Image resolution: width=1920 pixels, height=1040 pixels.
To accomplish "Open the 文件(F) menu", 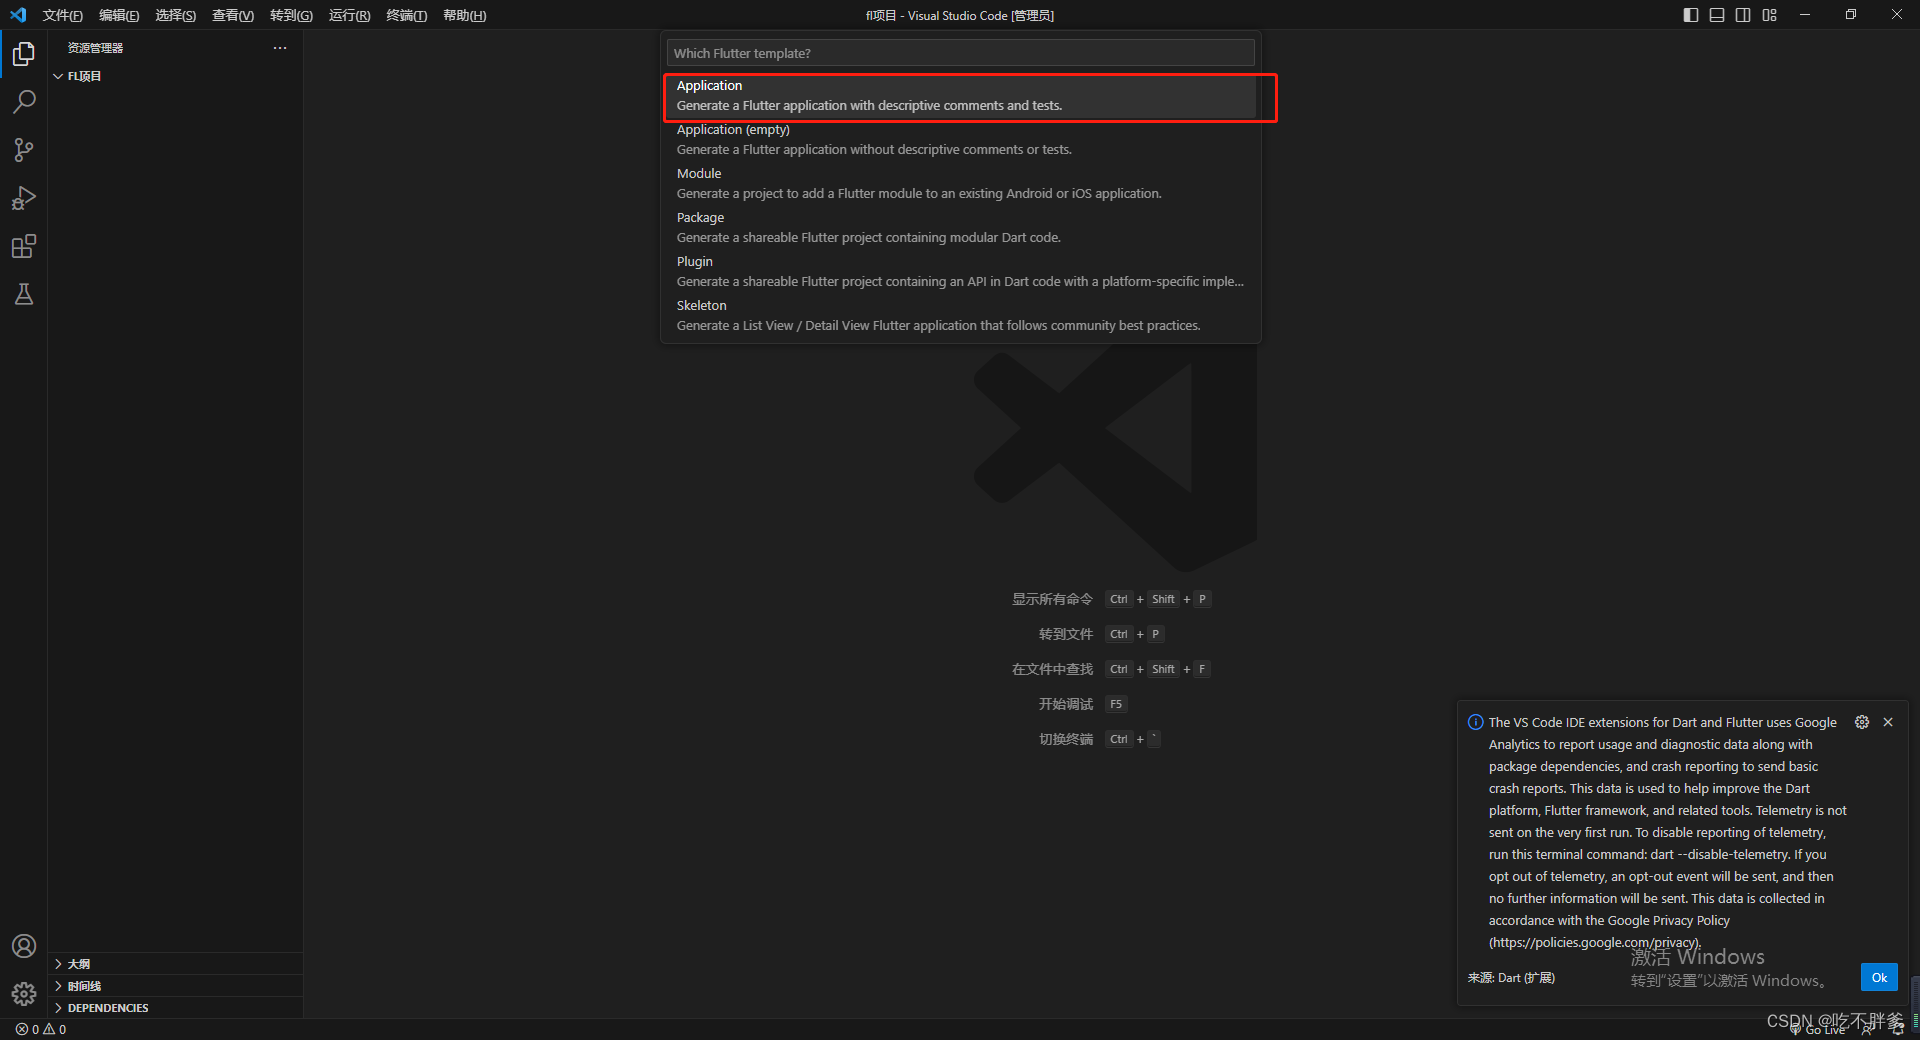I will [x=63, y=15].
